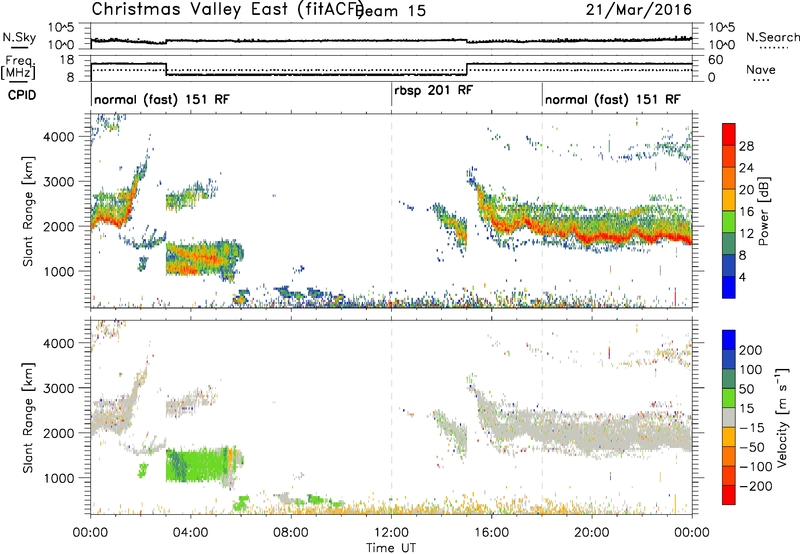This screenshot has width=800, height=554.
Task: Click the first normal (fast) 151 RF label at 00:00
Action: (162, 99)
